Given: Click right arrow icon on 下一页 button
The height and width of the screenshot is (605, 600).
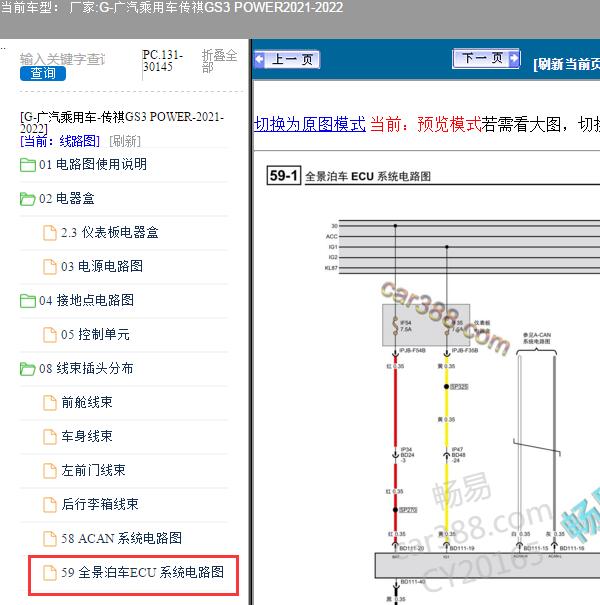Looking at the screenshot, I should [514, 59].
